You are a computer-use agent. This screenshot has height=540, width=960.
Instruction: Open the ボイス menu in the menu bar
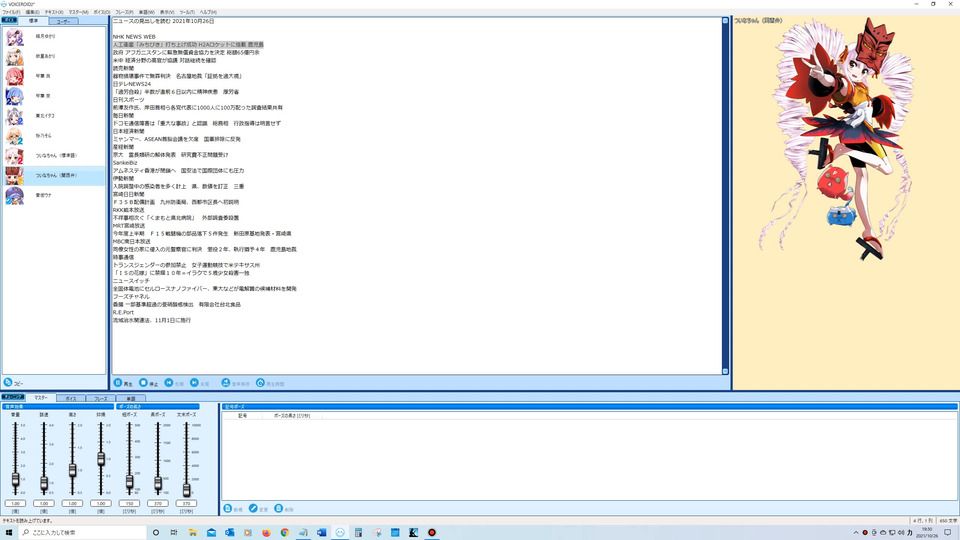[x=102, y=12]
